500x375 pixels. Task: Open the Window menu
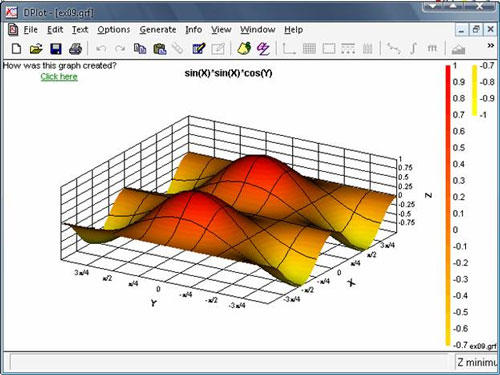tap(258, 30)
